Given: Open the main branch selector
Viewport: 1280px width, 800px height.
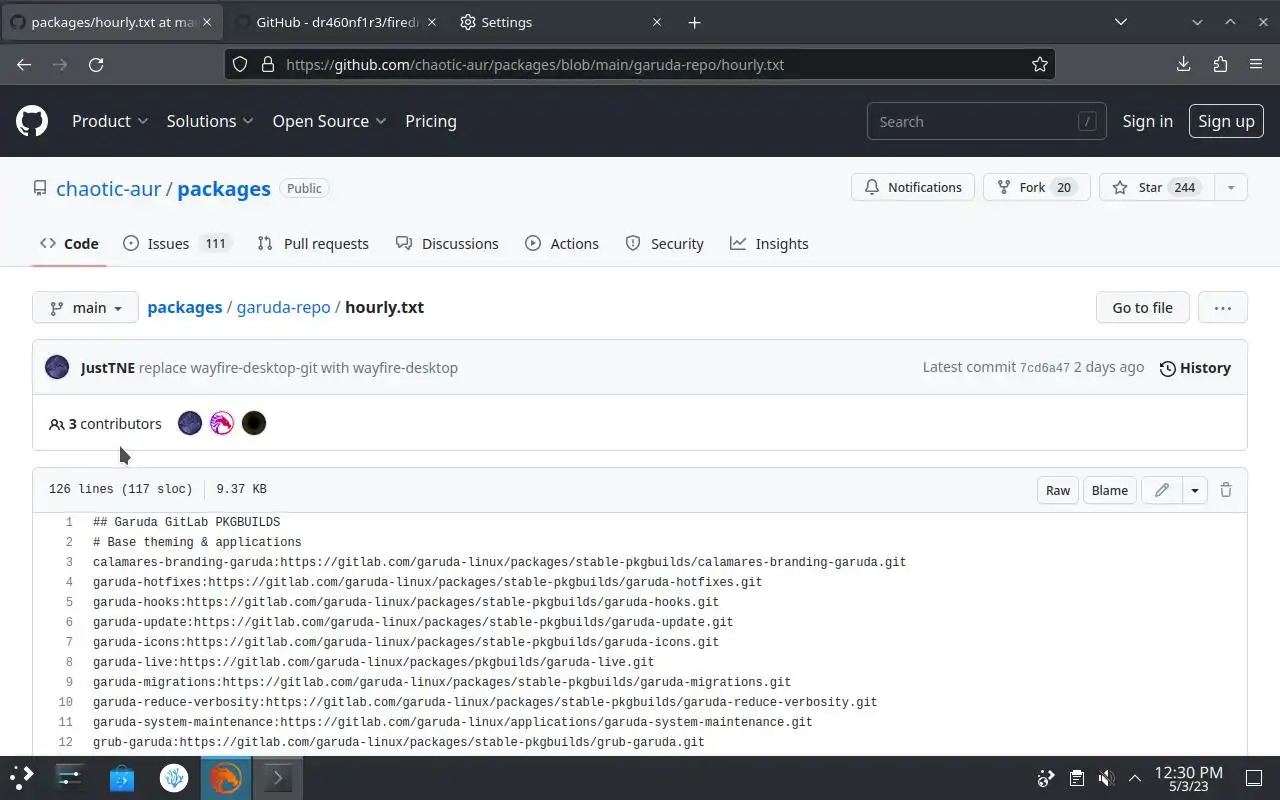Looking at the screenshot, I should point(85,308).
